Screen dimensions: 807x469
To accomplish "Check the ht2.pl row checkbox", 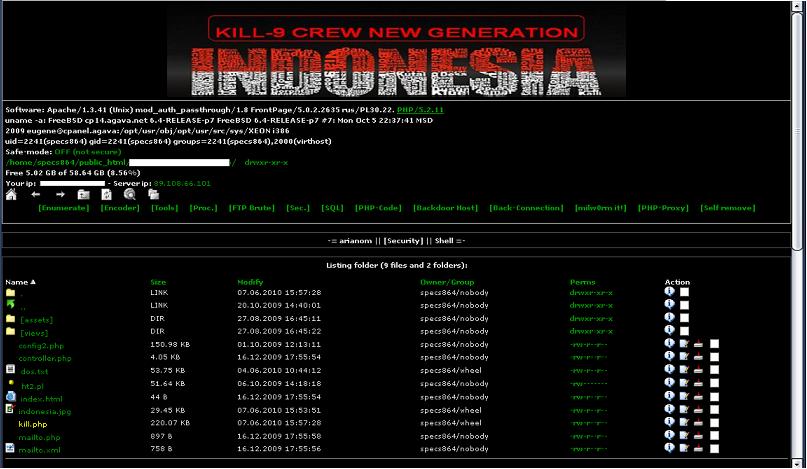I will (x=714, y=383).
